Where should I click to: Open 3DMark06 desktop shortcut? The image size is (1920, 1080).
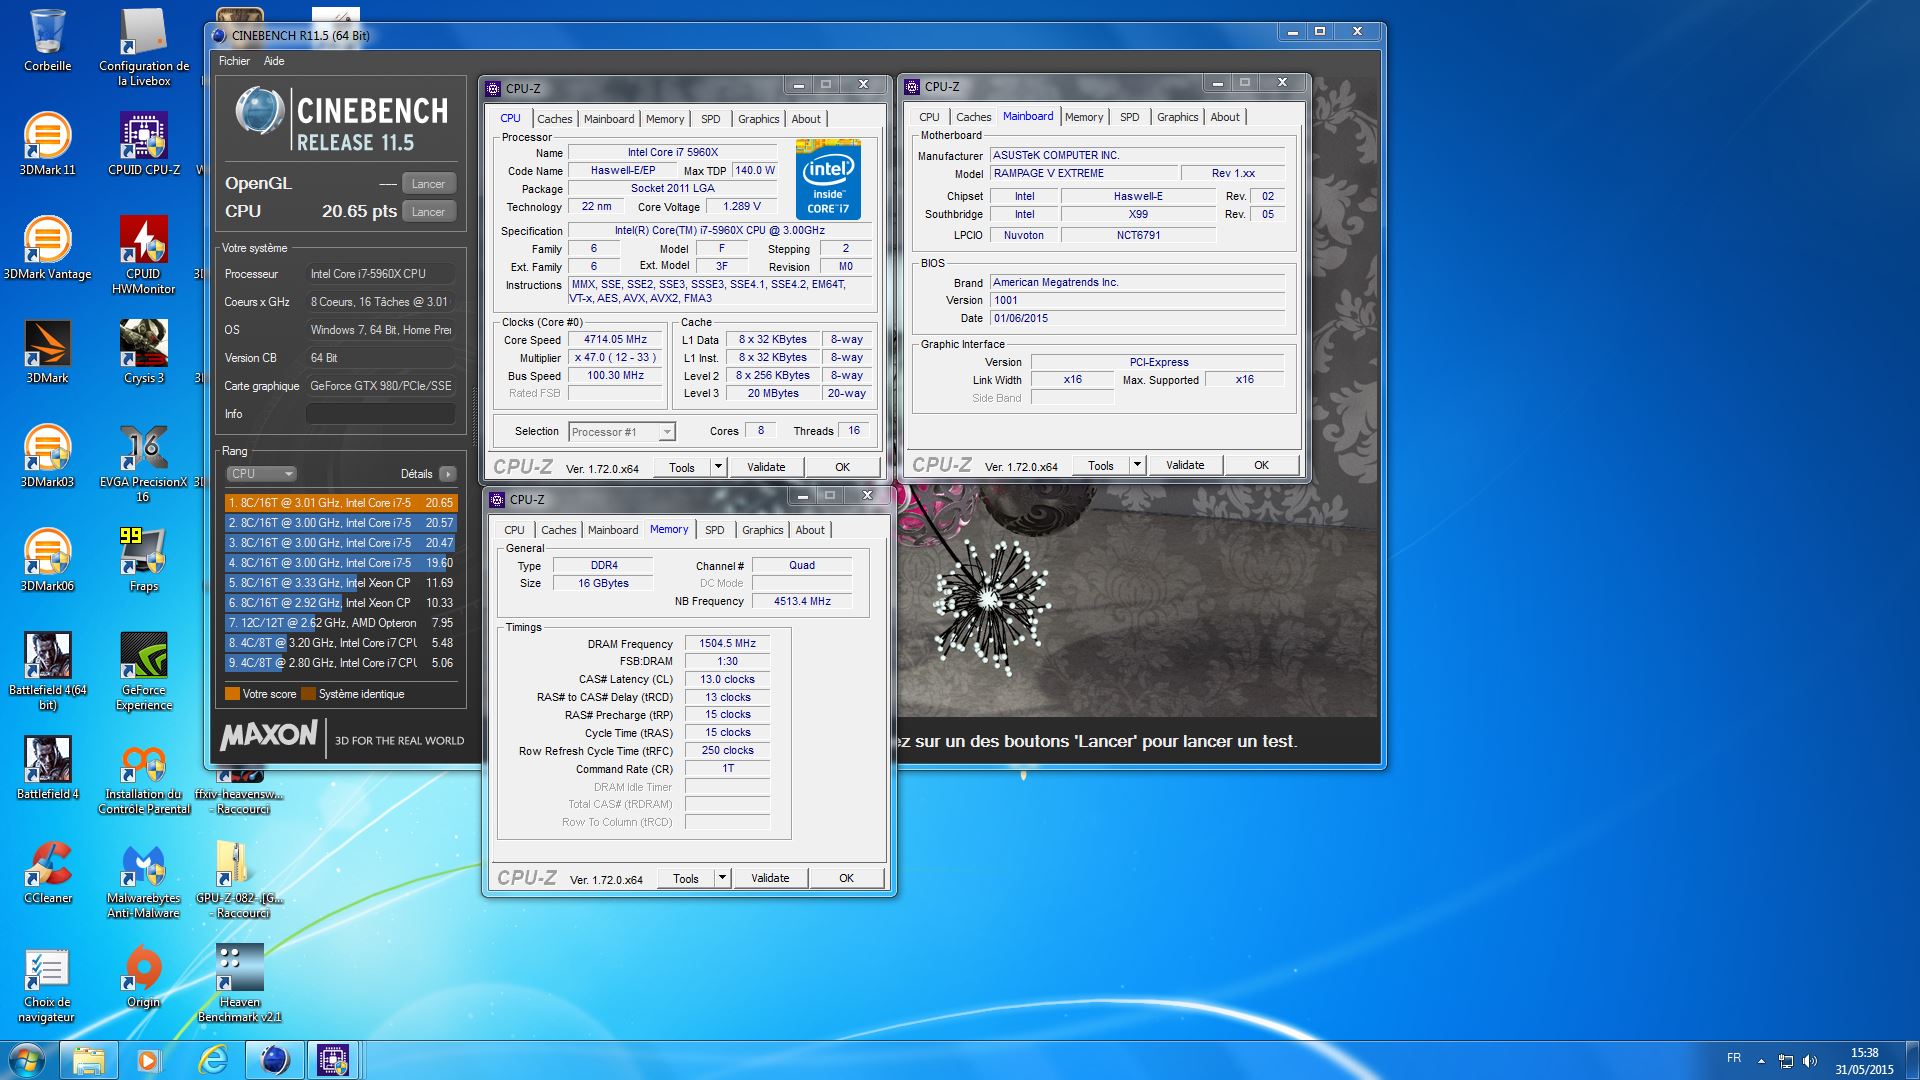[x=47, y=561]
